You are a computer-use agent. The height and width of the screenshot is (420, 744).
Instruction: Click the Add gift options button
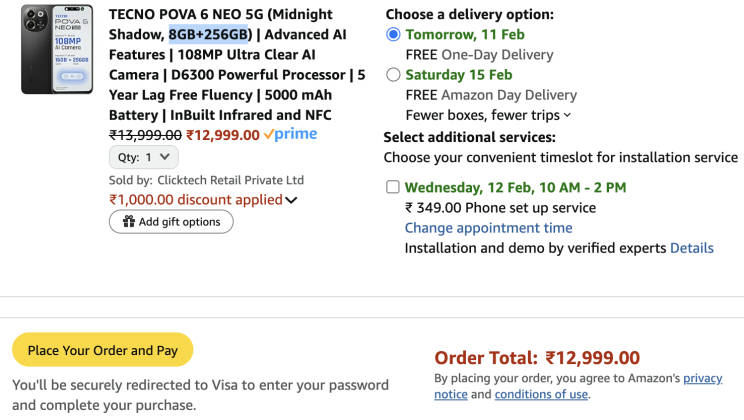pyautogui.click(x=171, y=222)
